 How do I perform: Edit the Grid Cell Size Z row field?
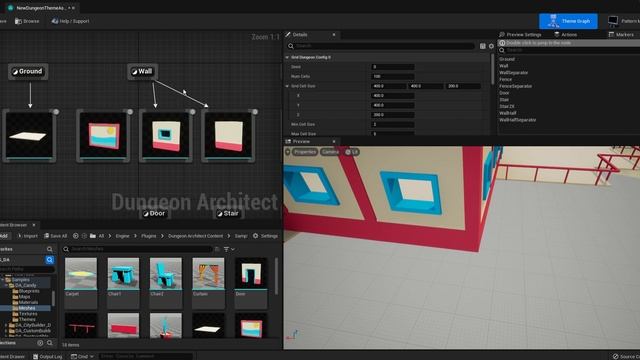(393, 115)
